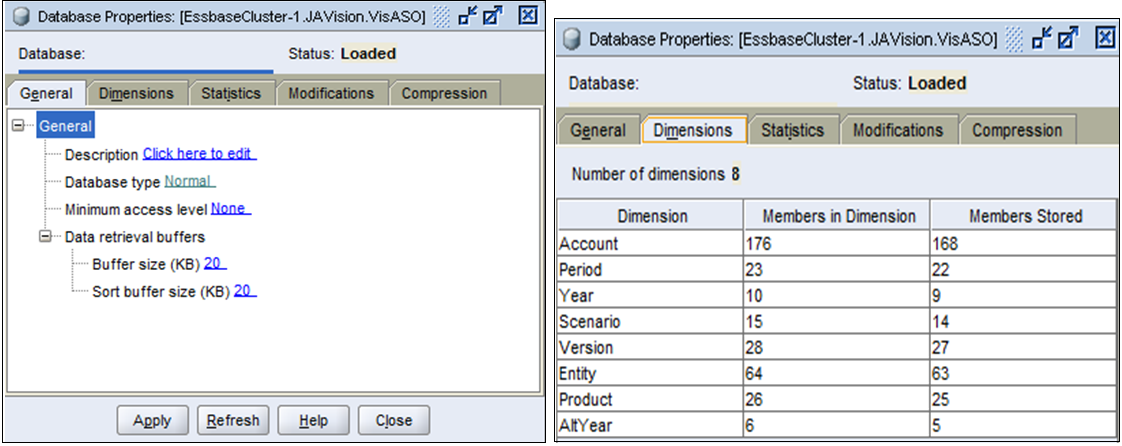The height and width of the screenshot is (446, 1122).
Task: Minimize the window containing the Apply button
Action: point(467,15)
